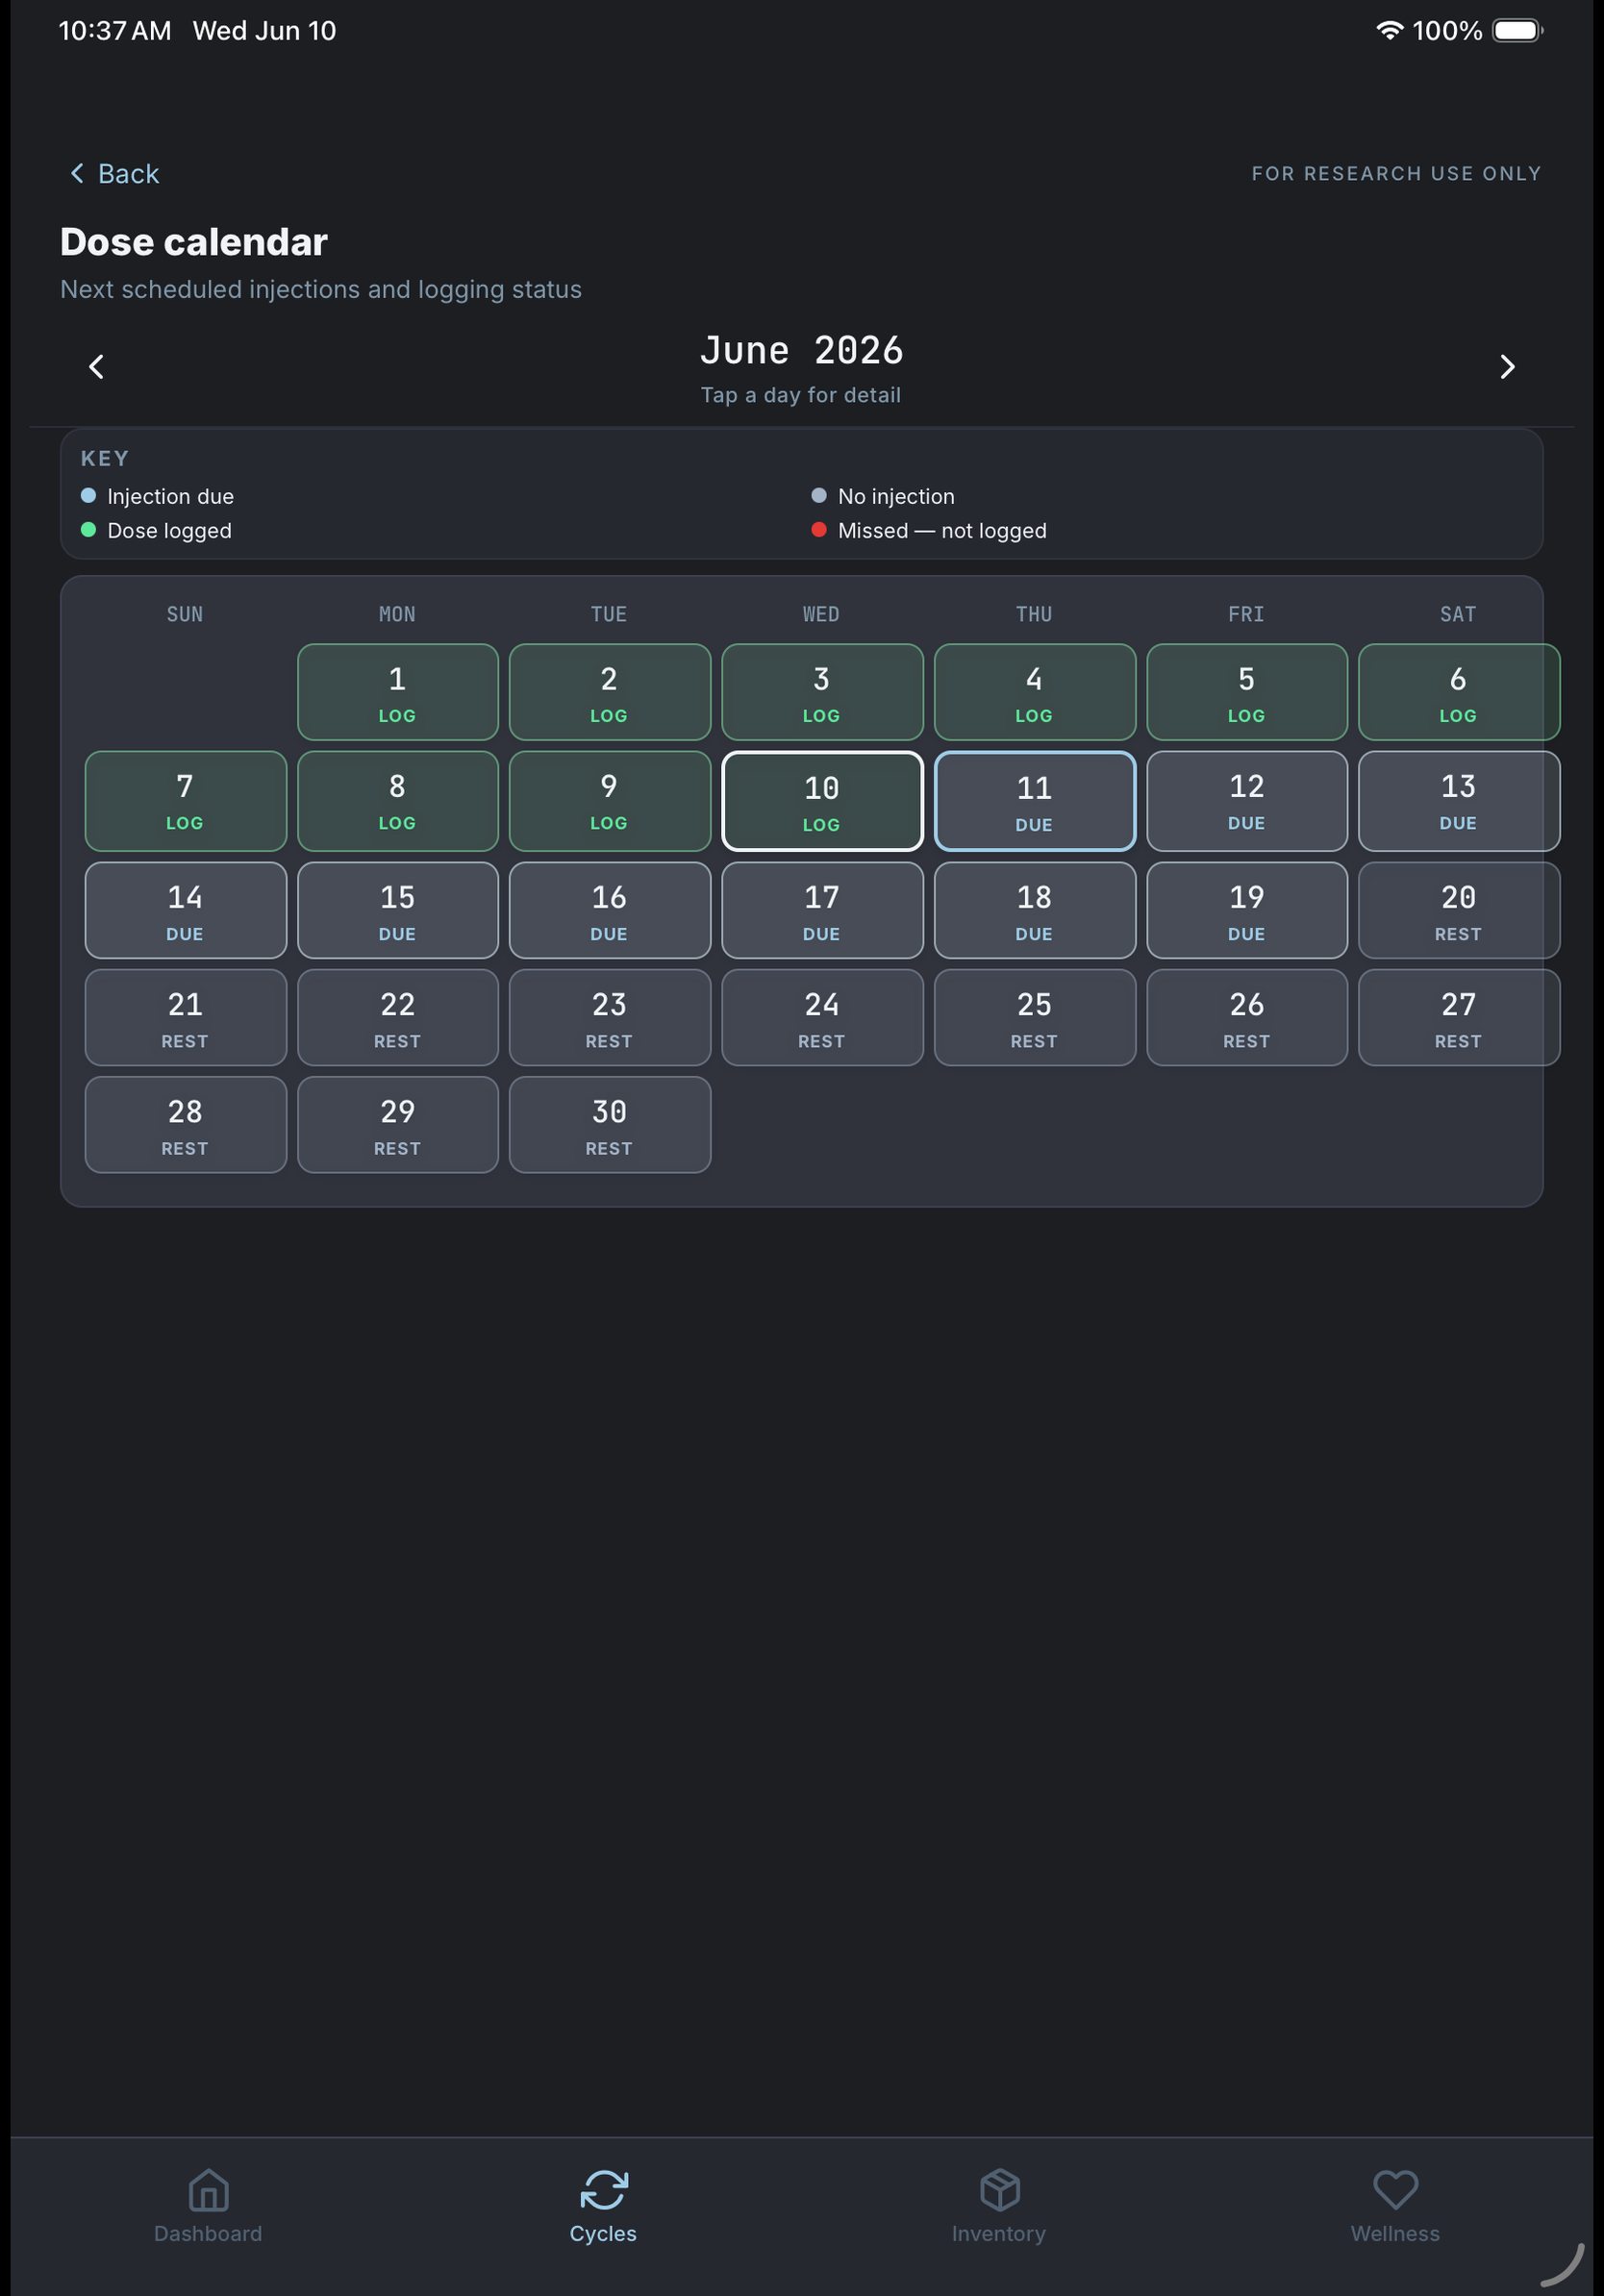Tap the WED column header
Viewport: 1604px width, 2296px height.
click(x=821, y=614)
